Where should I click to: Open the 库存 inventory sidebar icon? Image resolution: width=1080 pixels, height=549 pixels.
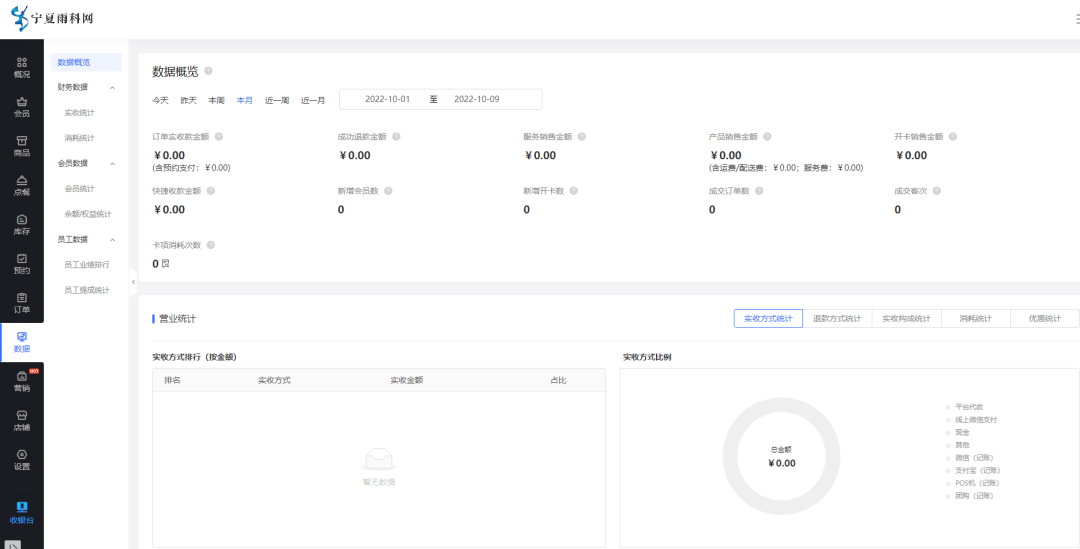[21, 225]
